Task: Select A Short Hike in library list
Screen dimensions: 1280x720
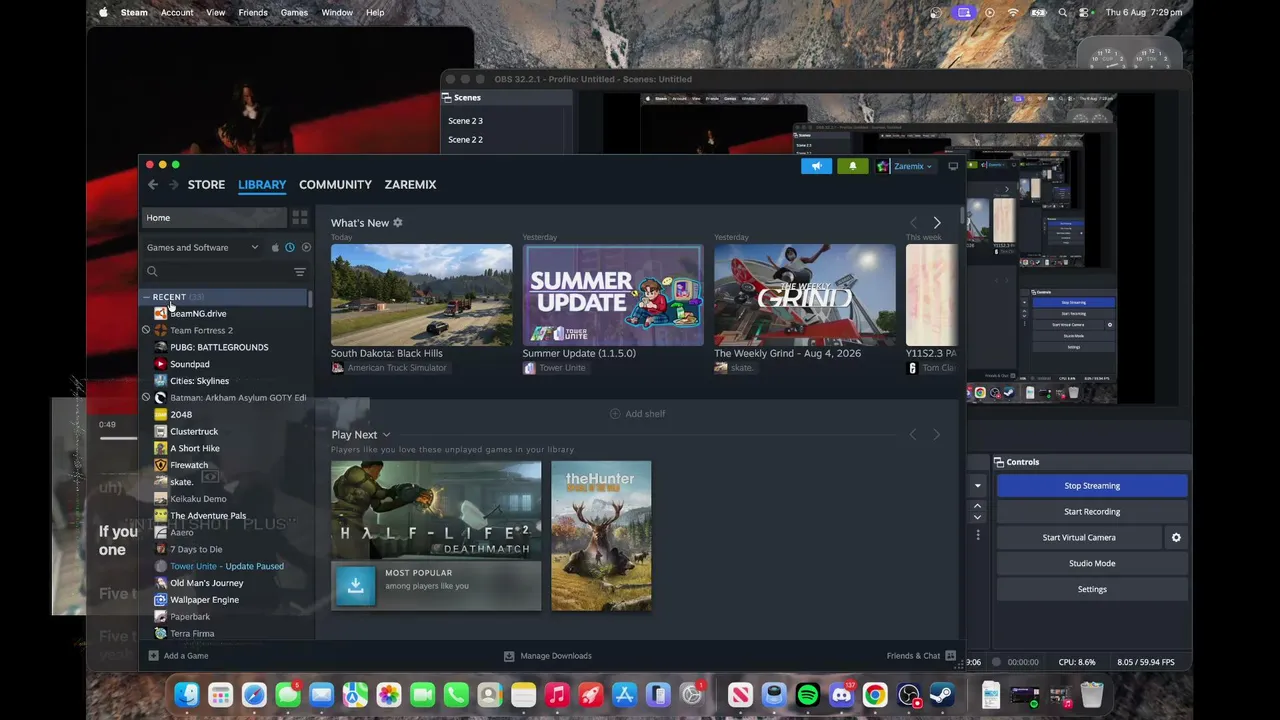Action: point(195,449)
